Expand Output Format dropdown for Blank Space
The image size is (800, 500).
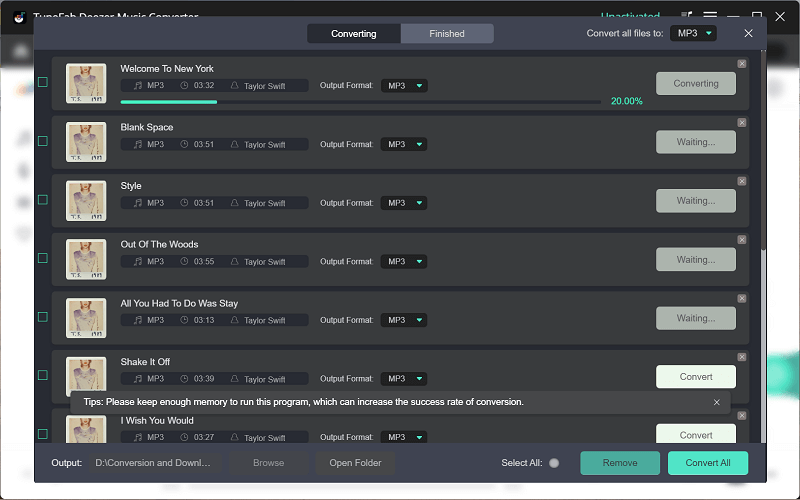click(404, 144)
